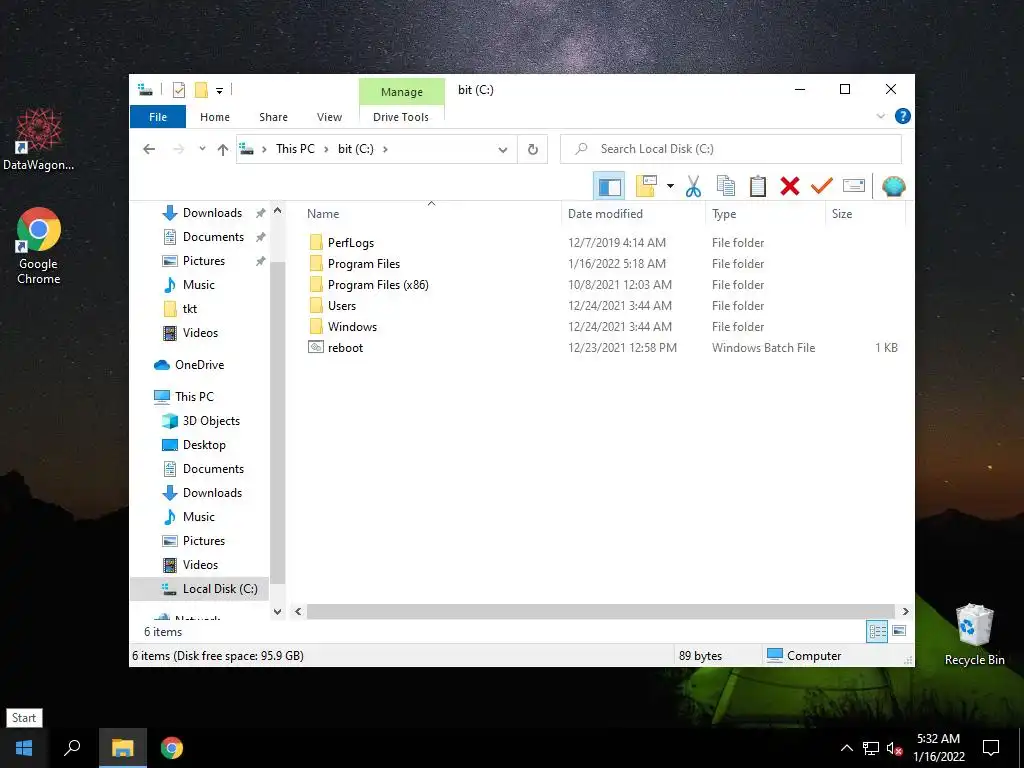Select Local Disk (C:) in navigation pane

coord(220,588)
